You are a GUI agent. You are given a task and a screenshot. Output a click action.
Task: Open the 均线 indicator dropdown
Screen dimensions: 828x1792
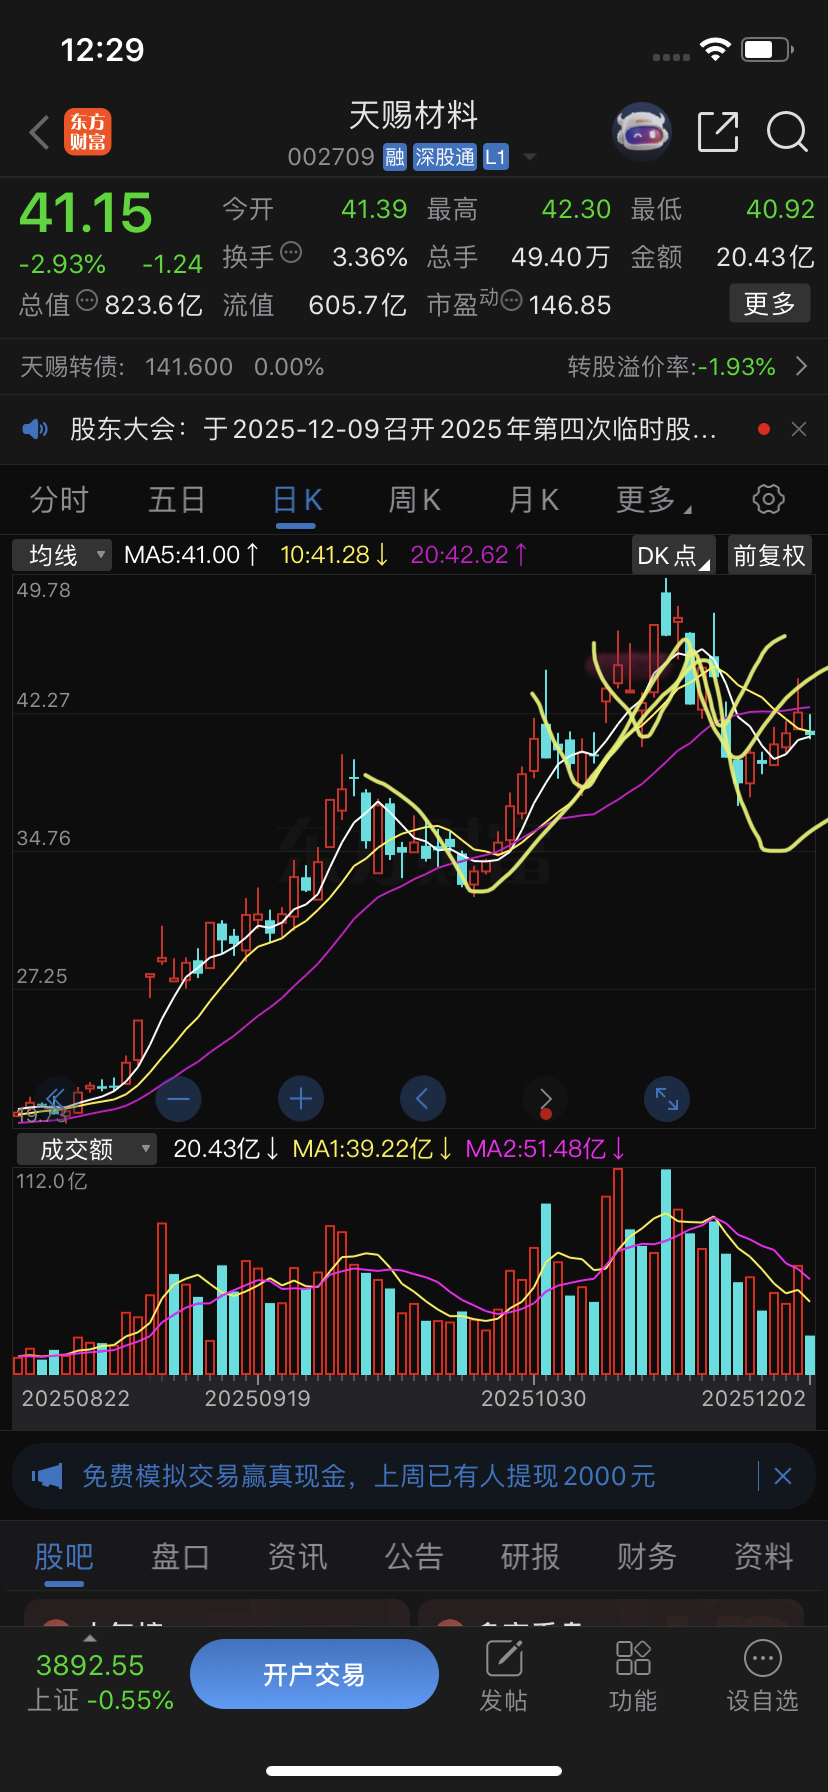point(62,555)
